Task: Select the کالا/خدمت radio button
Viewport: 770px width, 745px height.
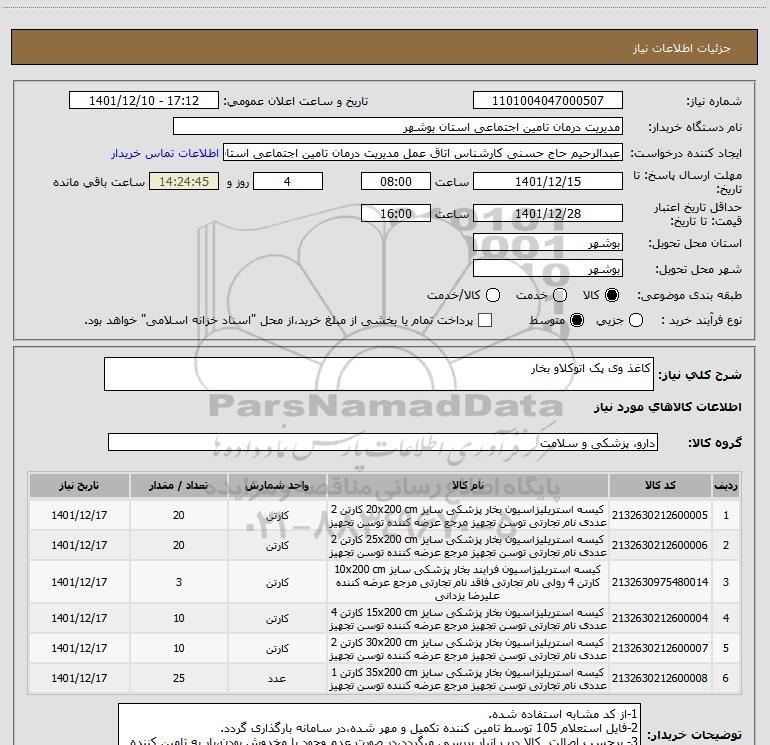Action: [x=493, y=295]
